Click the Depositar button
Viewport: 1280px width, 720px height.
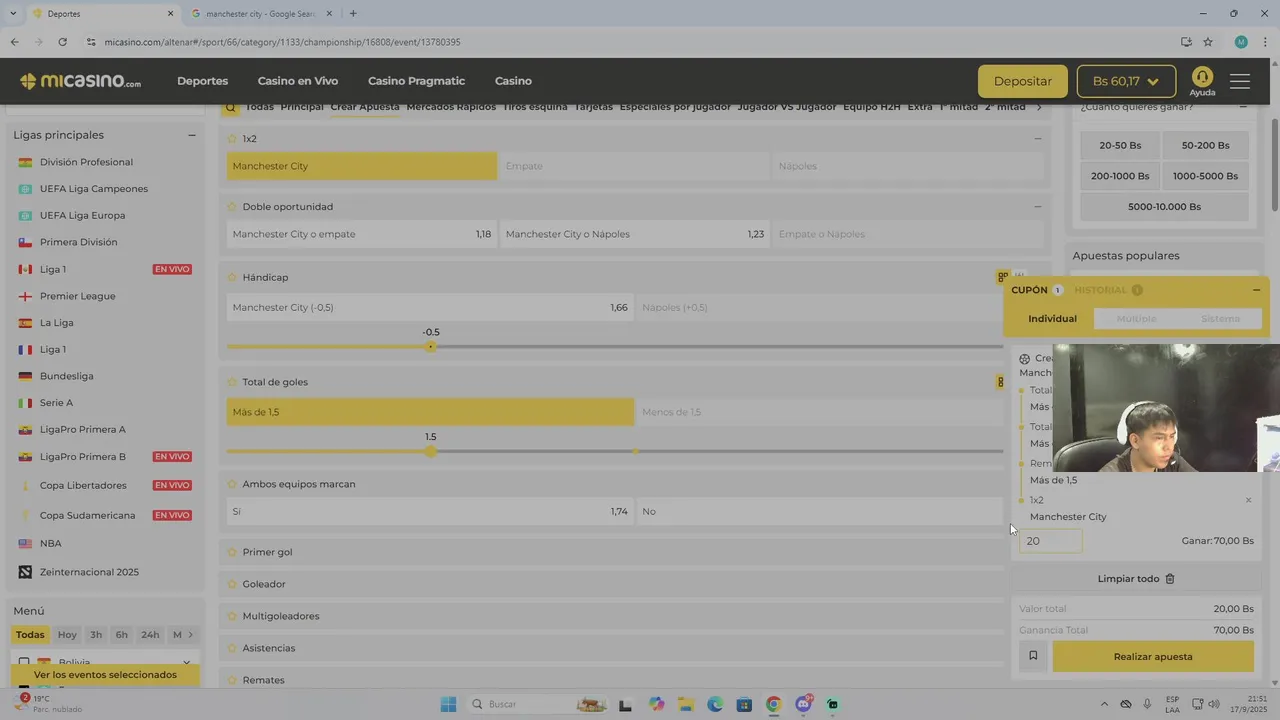(1023, 81)
